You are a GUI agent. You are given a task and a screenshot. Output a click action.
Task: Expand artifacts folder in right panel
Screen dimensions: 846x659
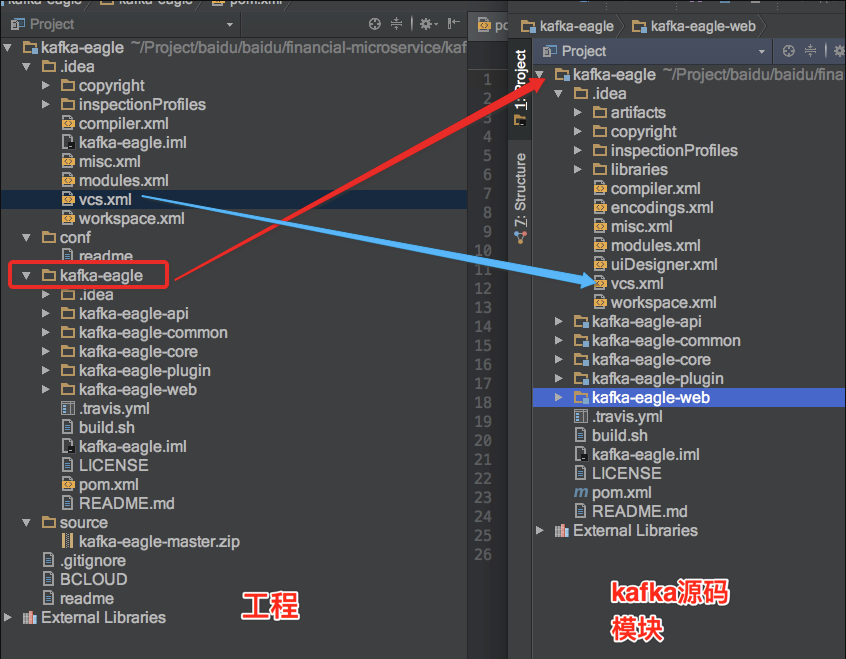pos(578,113)
